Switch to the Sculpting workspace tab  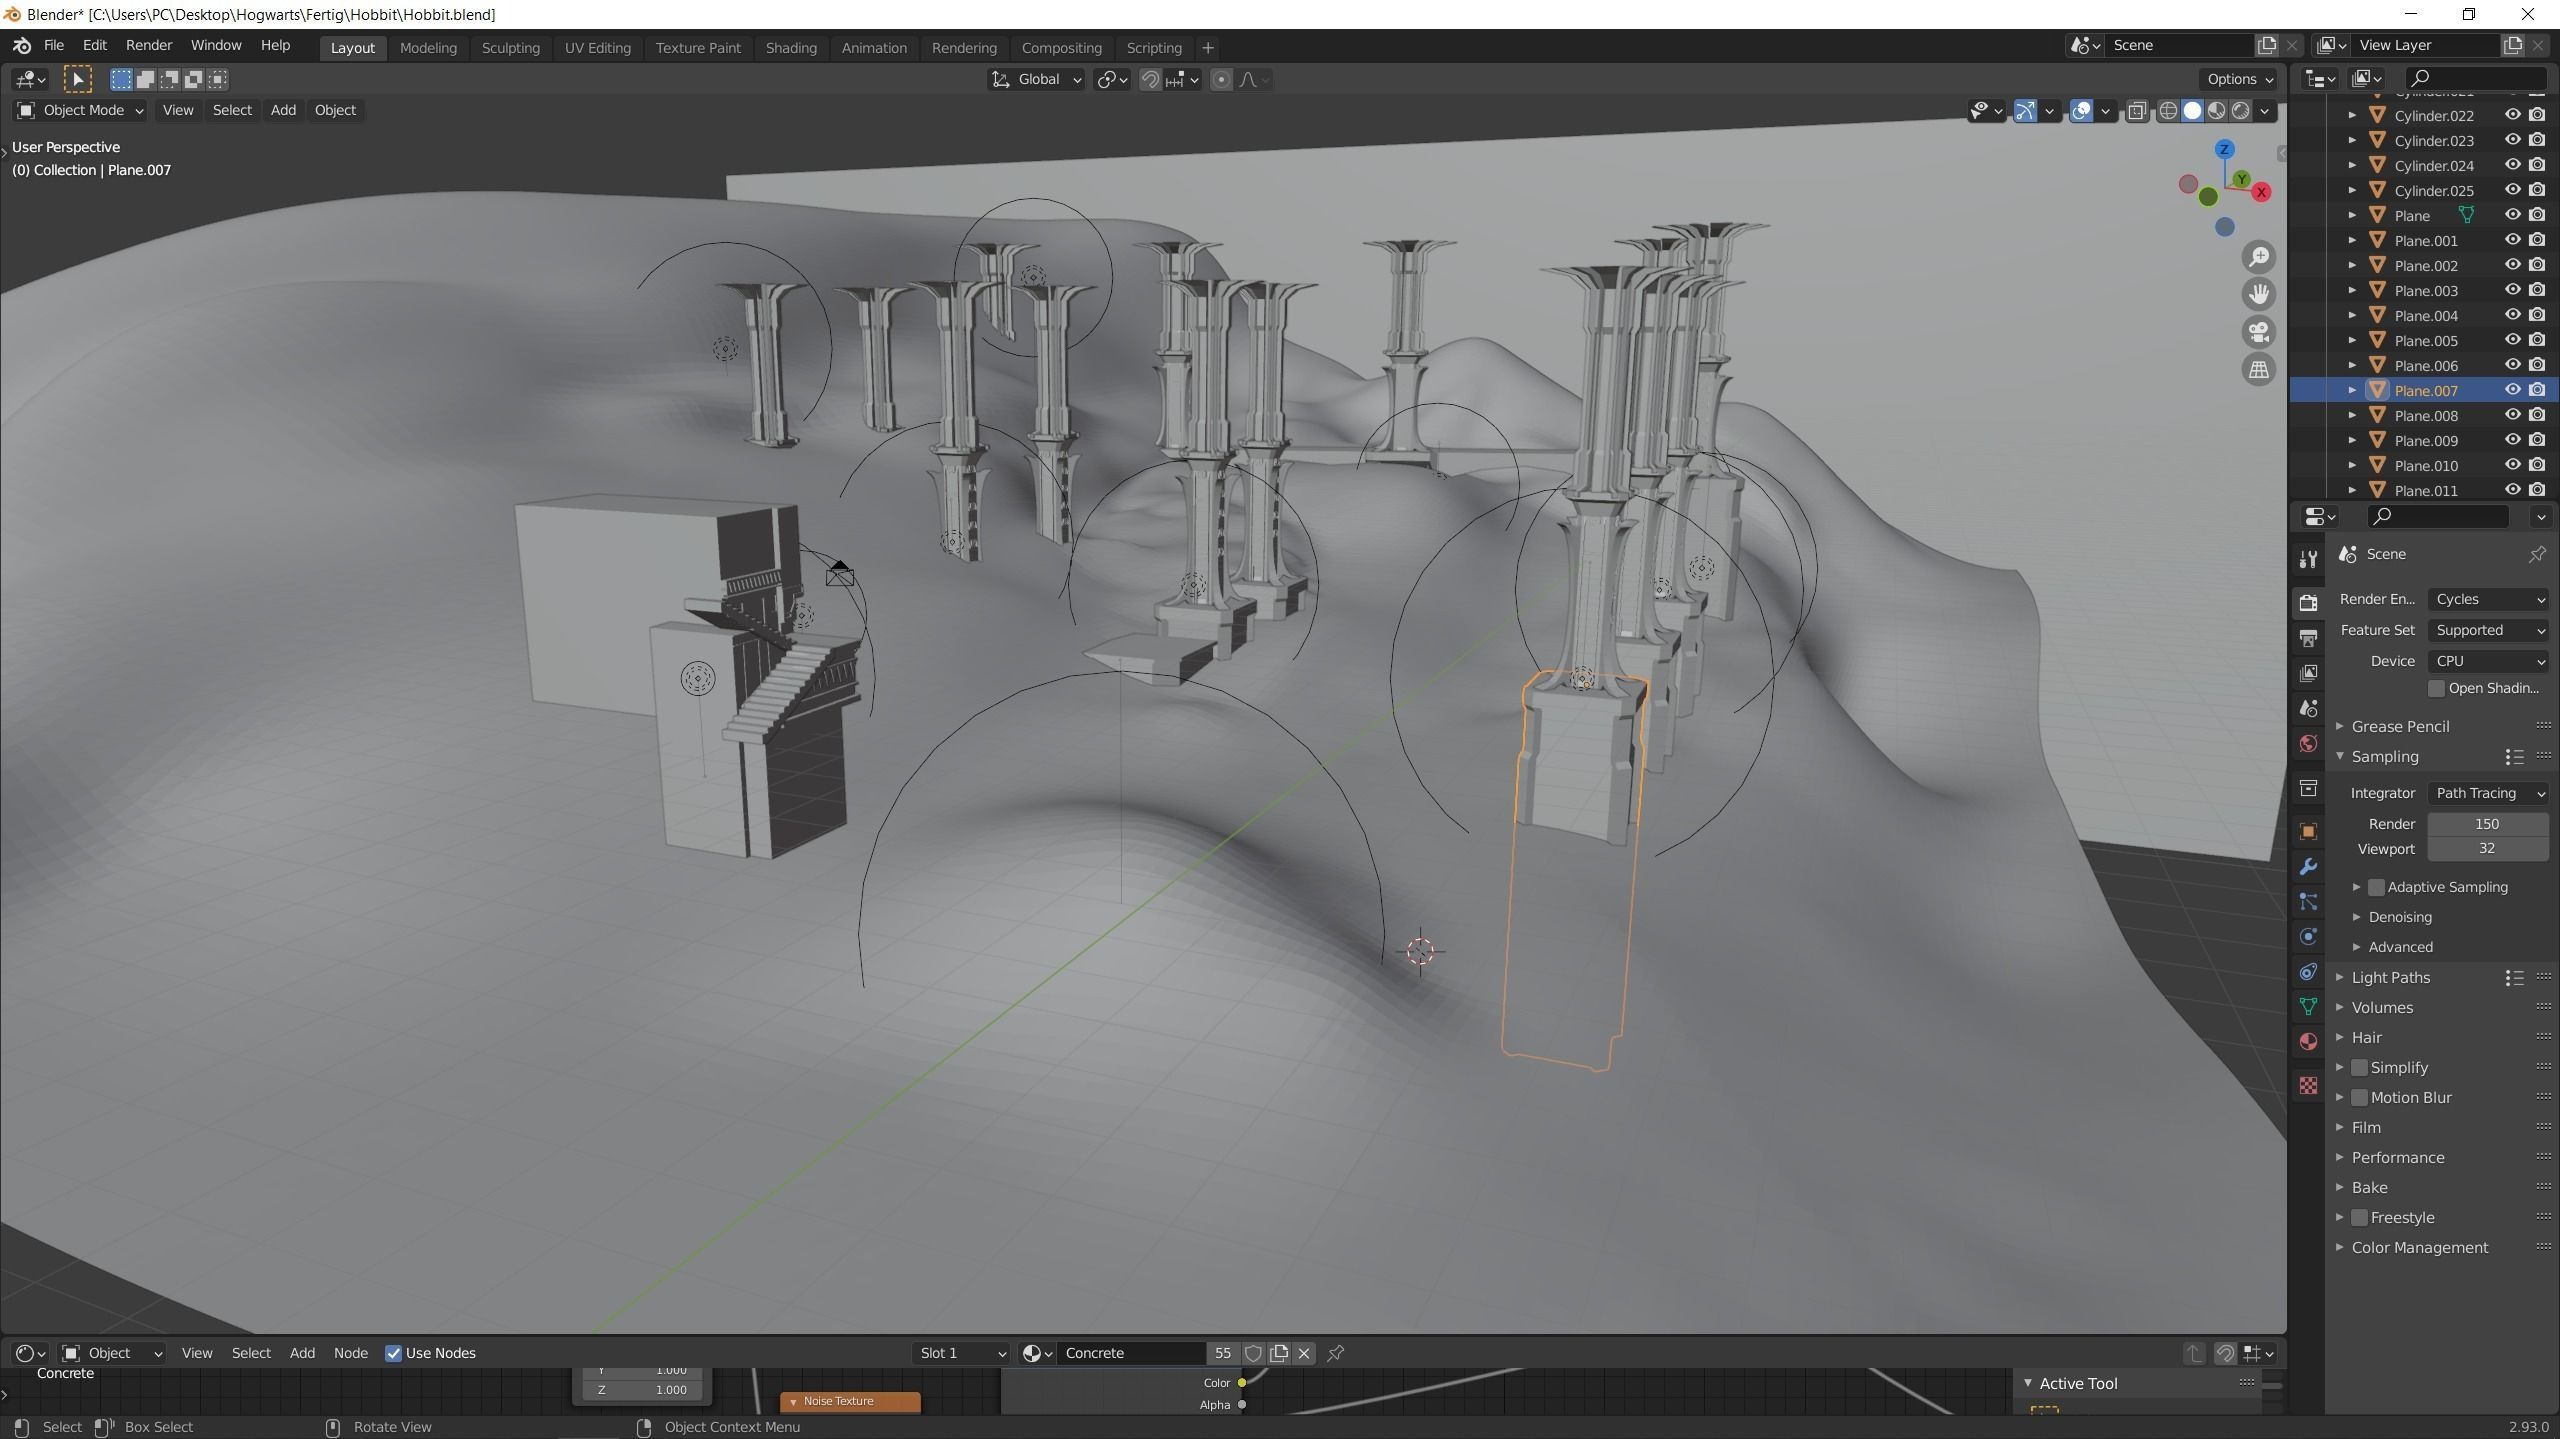(x=510, y=47)
